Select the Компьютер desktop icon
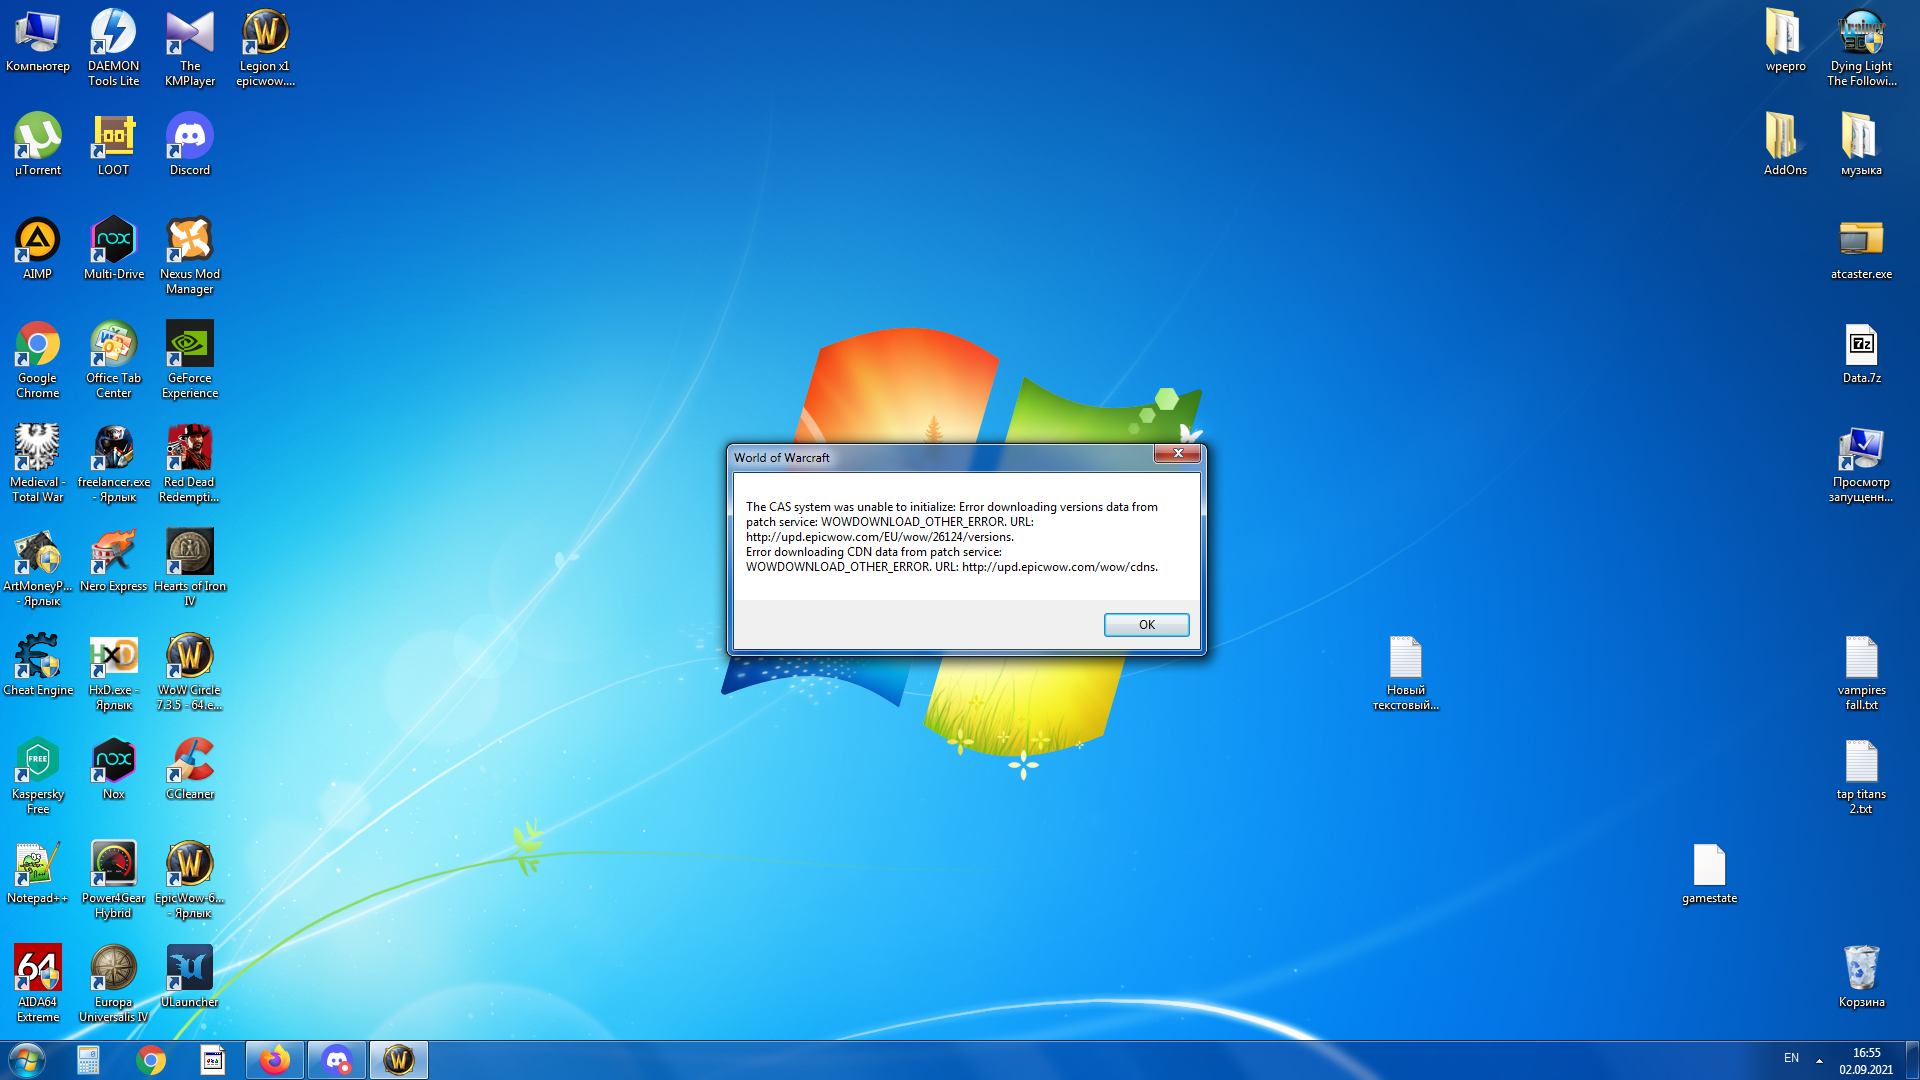This screenshot has width=1920, height=1080. pos(38,42)
